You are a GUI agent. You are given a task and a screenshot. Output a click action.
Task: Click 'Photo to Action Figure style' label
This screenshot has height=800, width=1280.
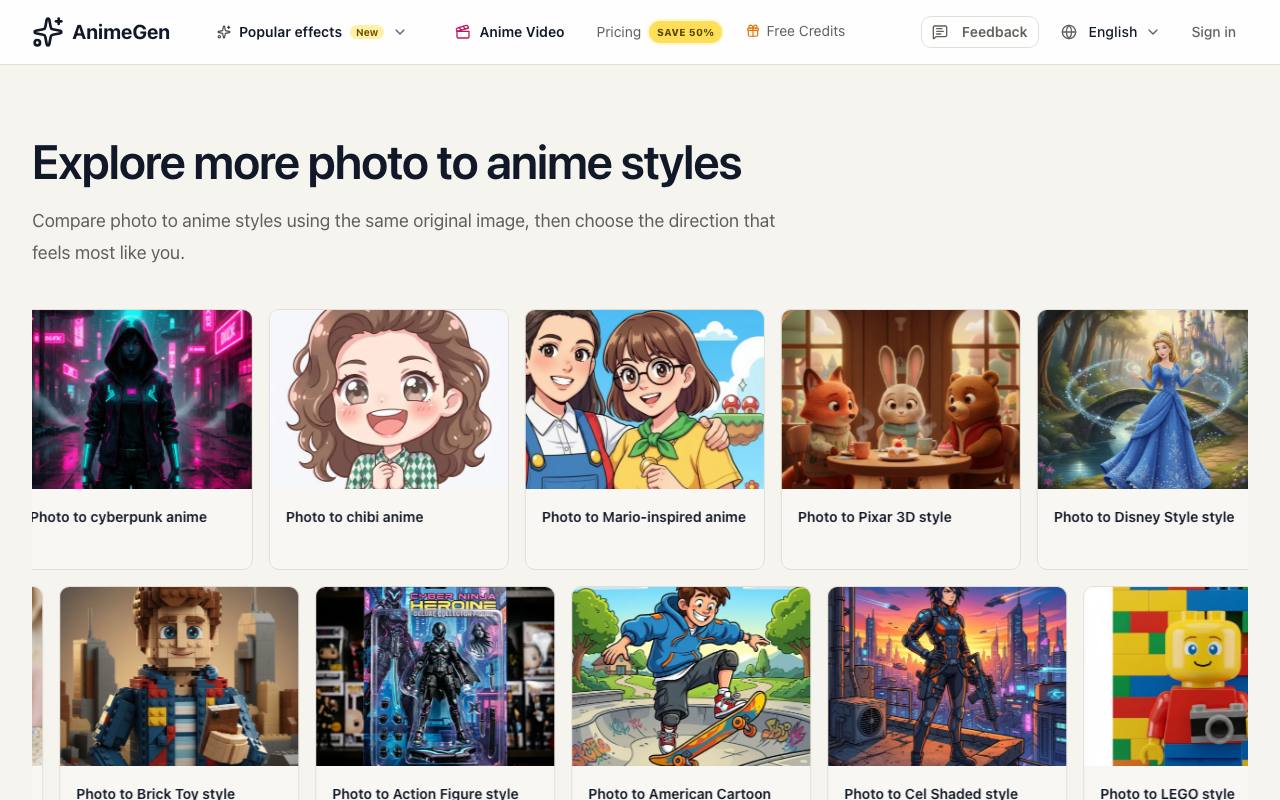point(425,793)
